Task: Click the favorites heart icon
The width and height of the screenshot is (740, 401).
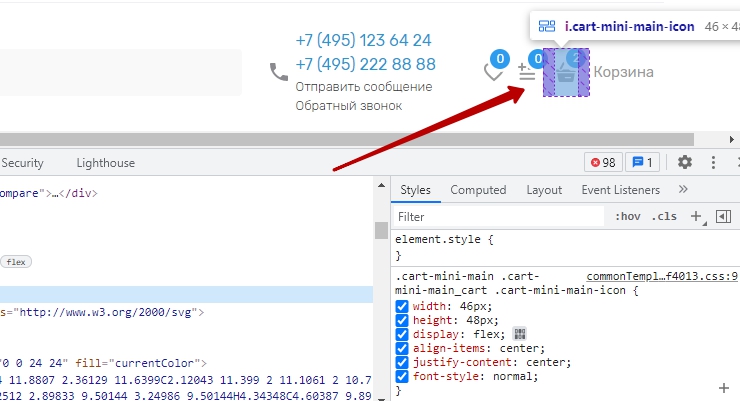Action: [493, 72]
